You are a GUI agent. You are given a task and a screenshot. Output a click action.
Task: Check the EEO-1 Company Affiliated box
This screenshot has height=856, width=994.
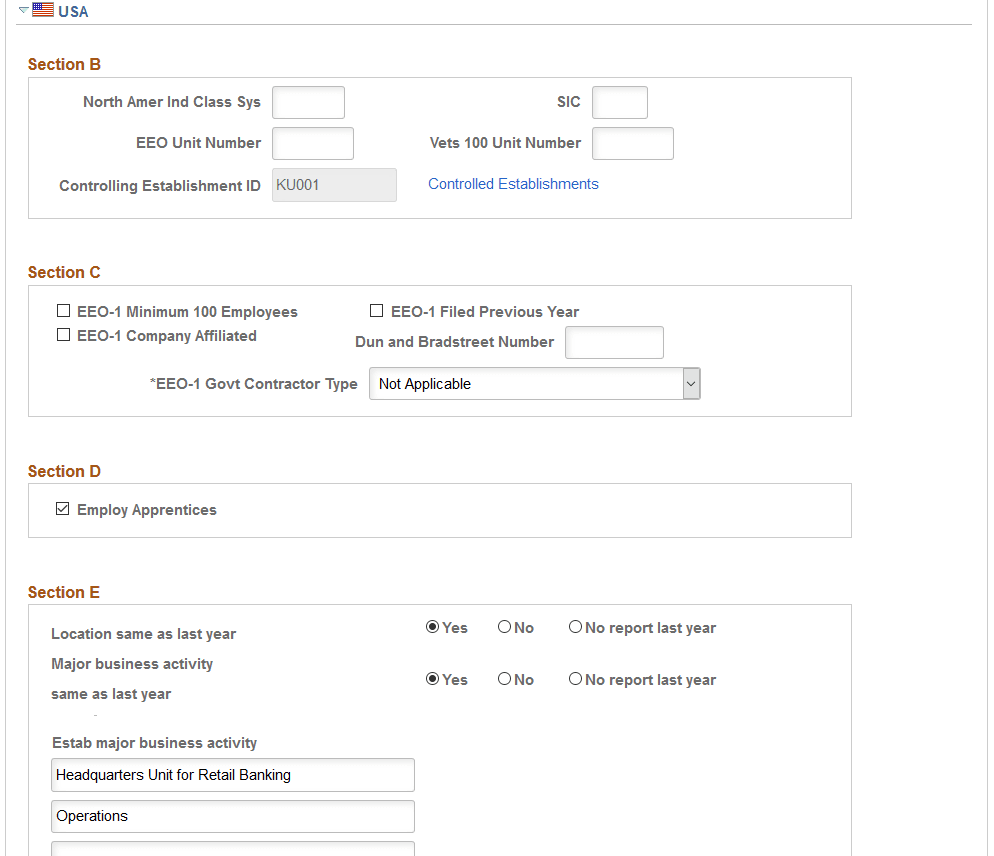click(x=64, y=334)
